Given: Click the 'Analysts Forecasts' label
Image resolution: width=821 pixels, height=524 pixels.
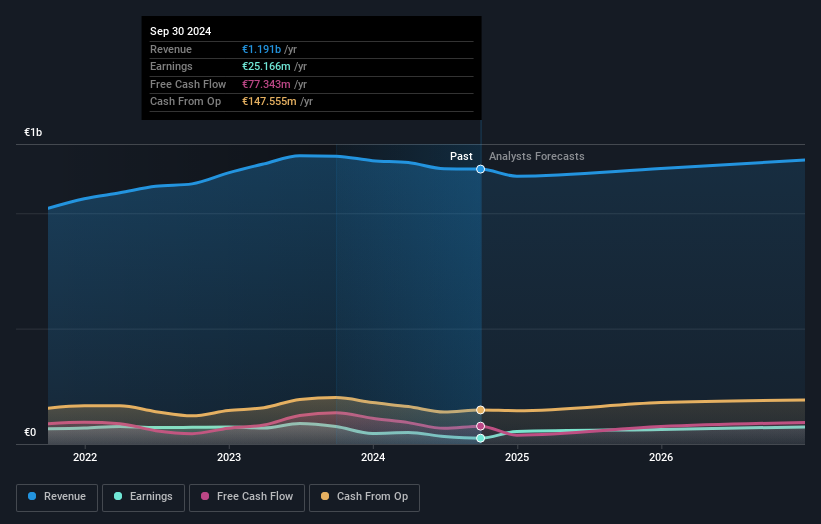Looking at the screenshot, I should (537, 157).
